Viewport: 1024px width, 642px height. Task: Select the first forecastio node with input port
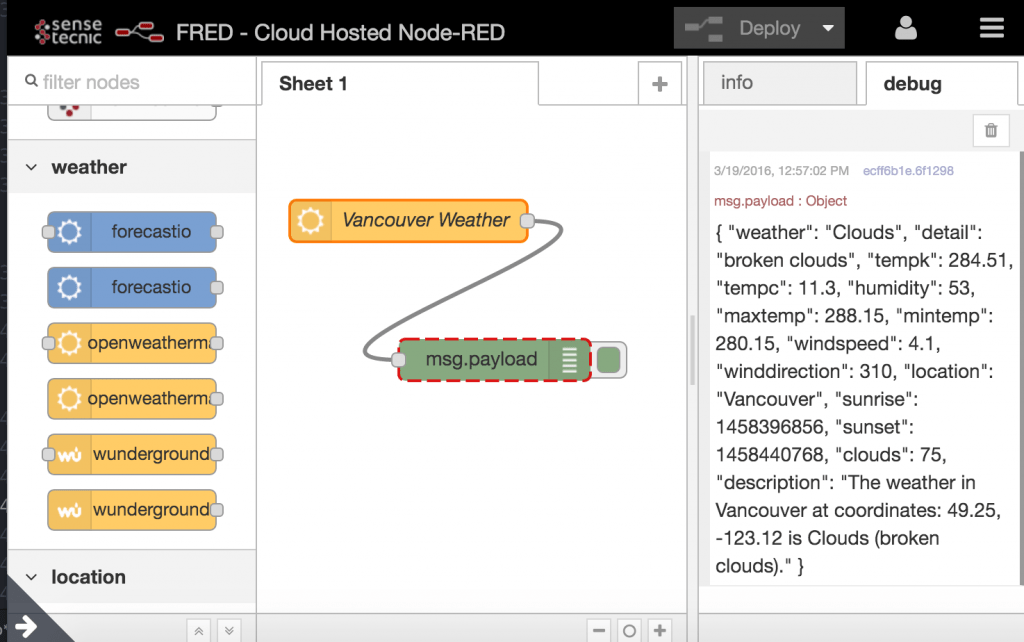tap(132, 231)
